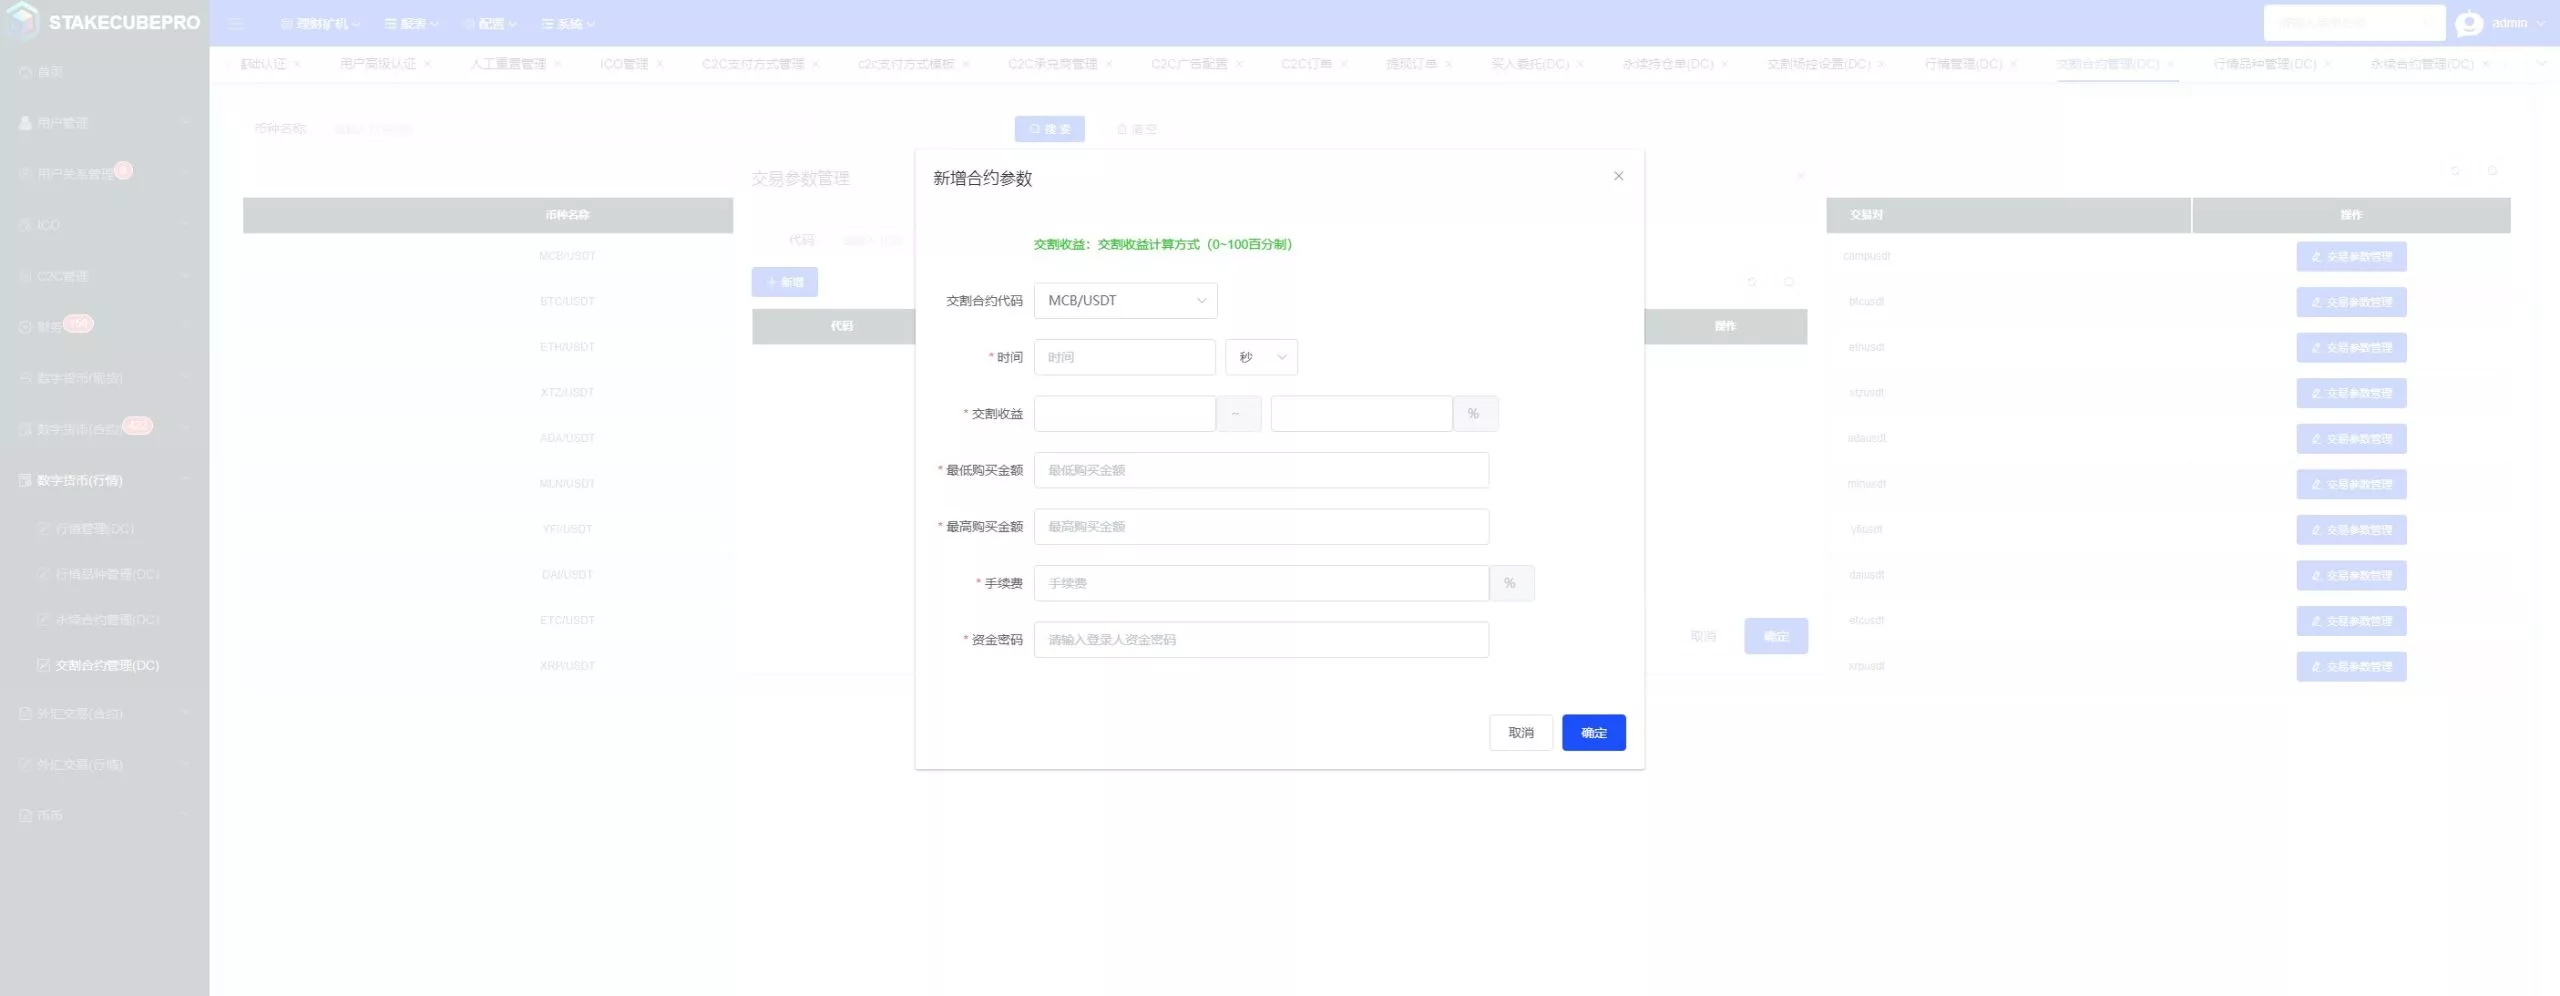Select the XRP/USDT row in 币种名称 table

pyautogui.click(x=567, y=666)
